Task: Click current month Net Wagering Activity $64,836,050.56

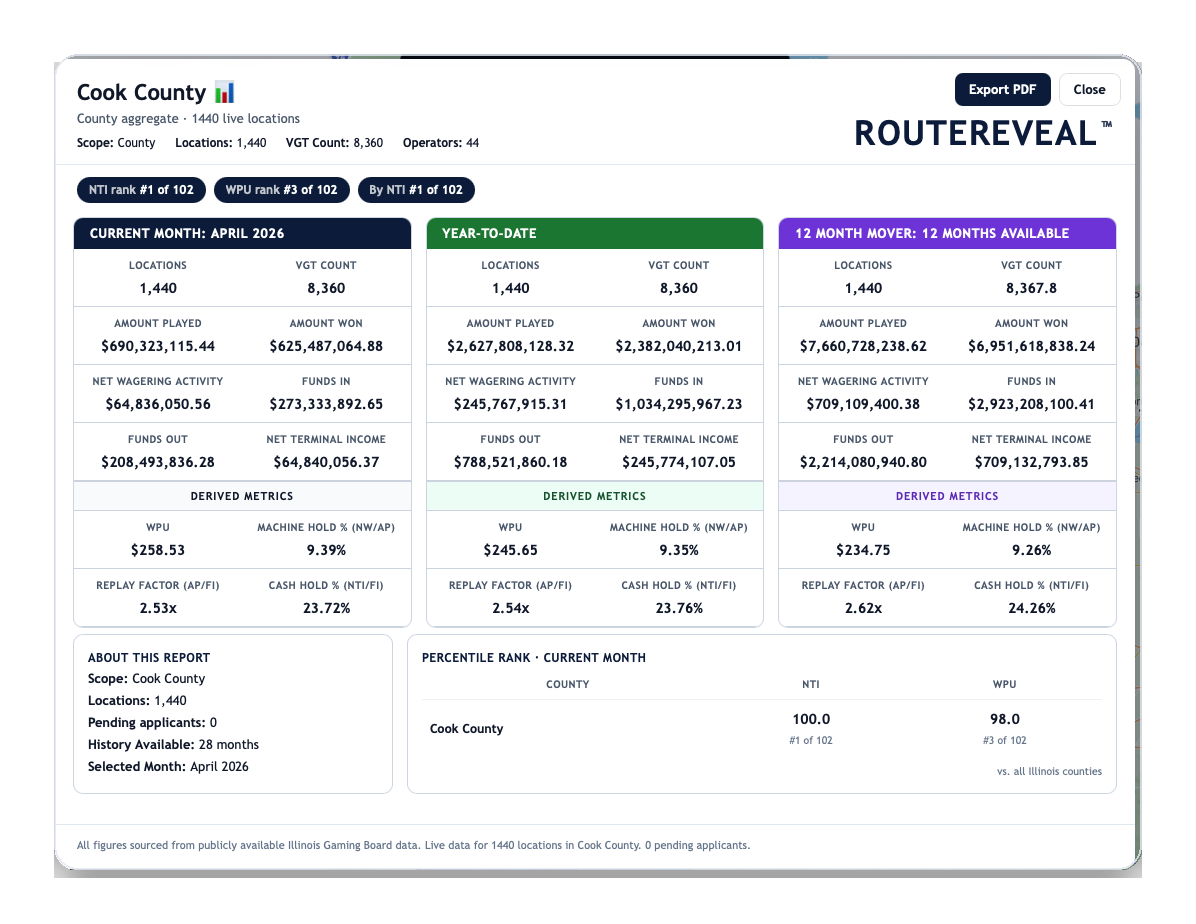Action: pos(158,404)
